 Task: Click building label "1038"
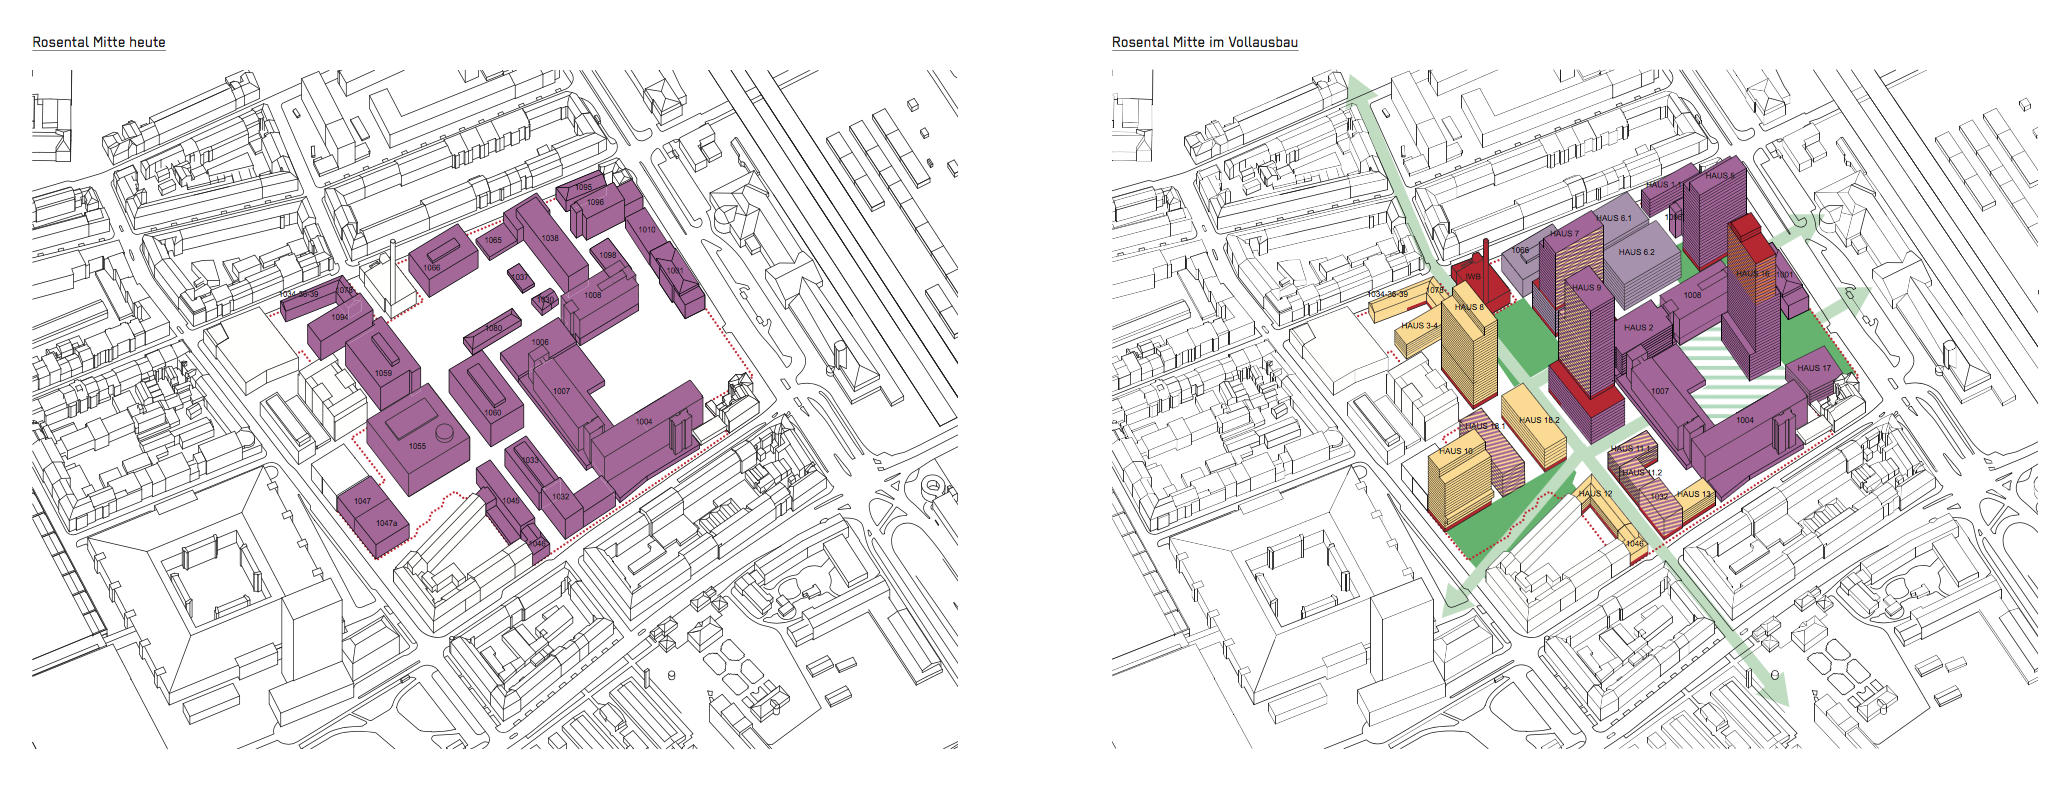pyautogui.click(x=550, y=238)
